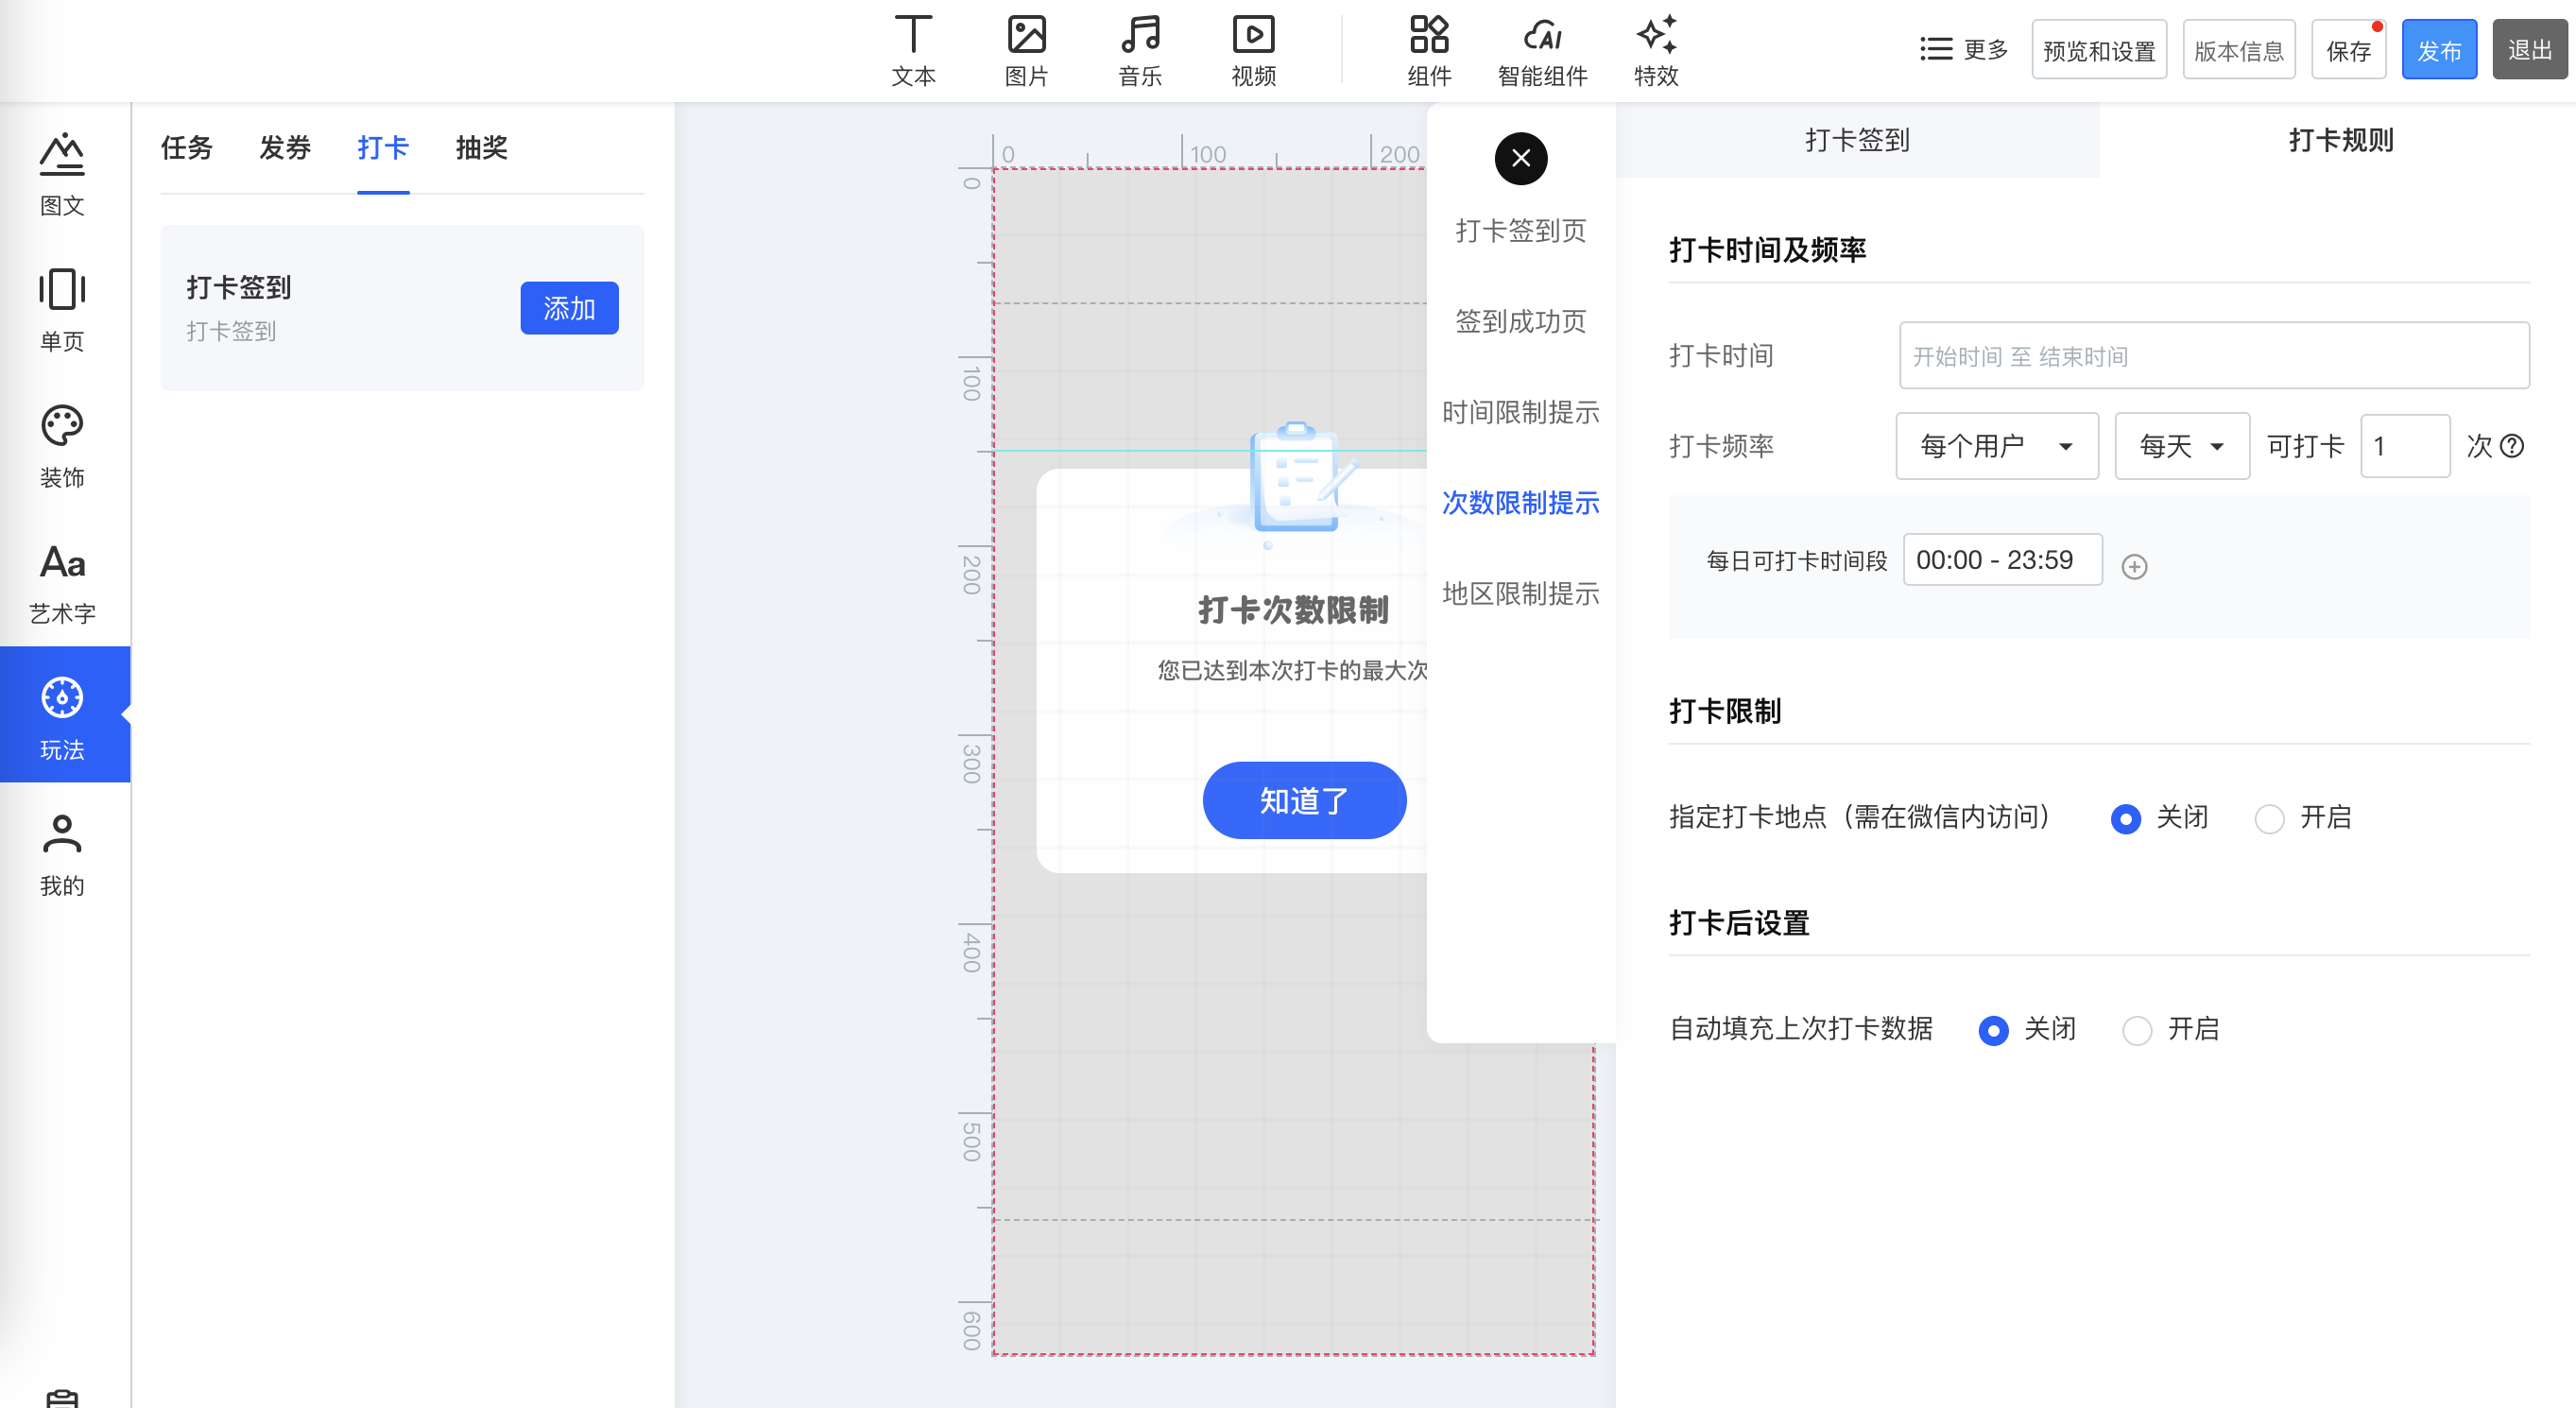Viewport: 2576px width, 1408px height.
Task: Click the 打卡时间 date range field
Action: pos(2213,356)
